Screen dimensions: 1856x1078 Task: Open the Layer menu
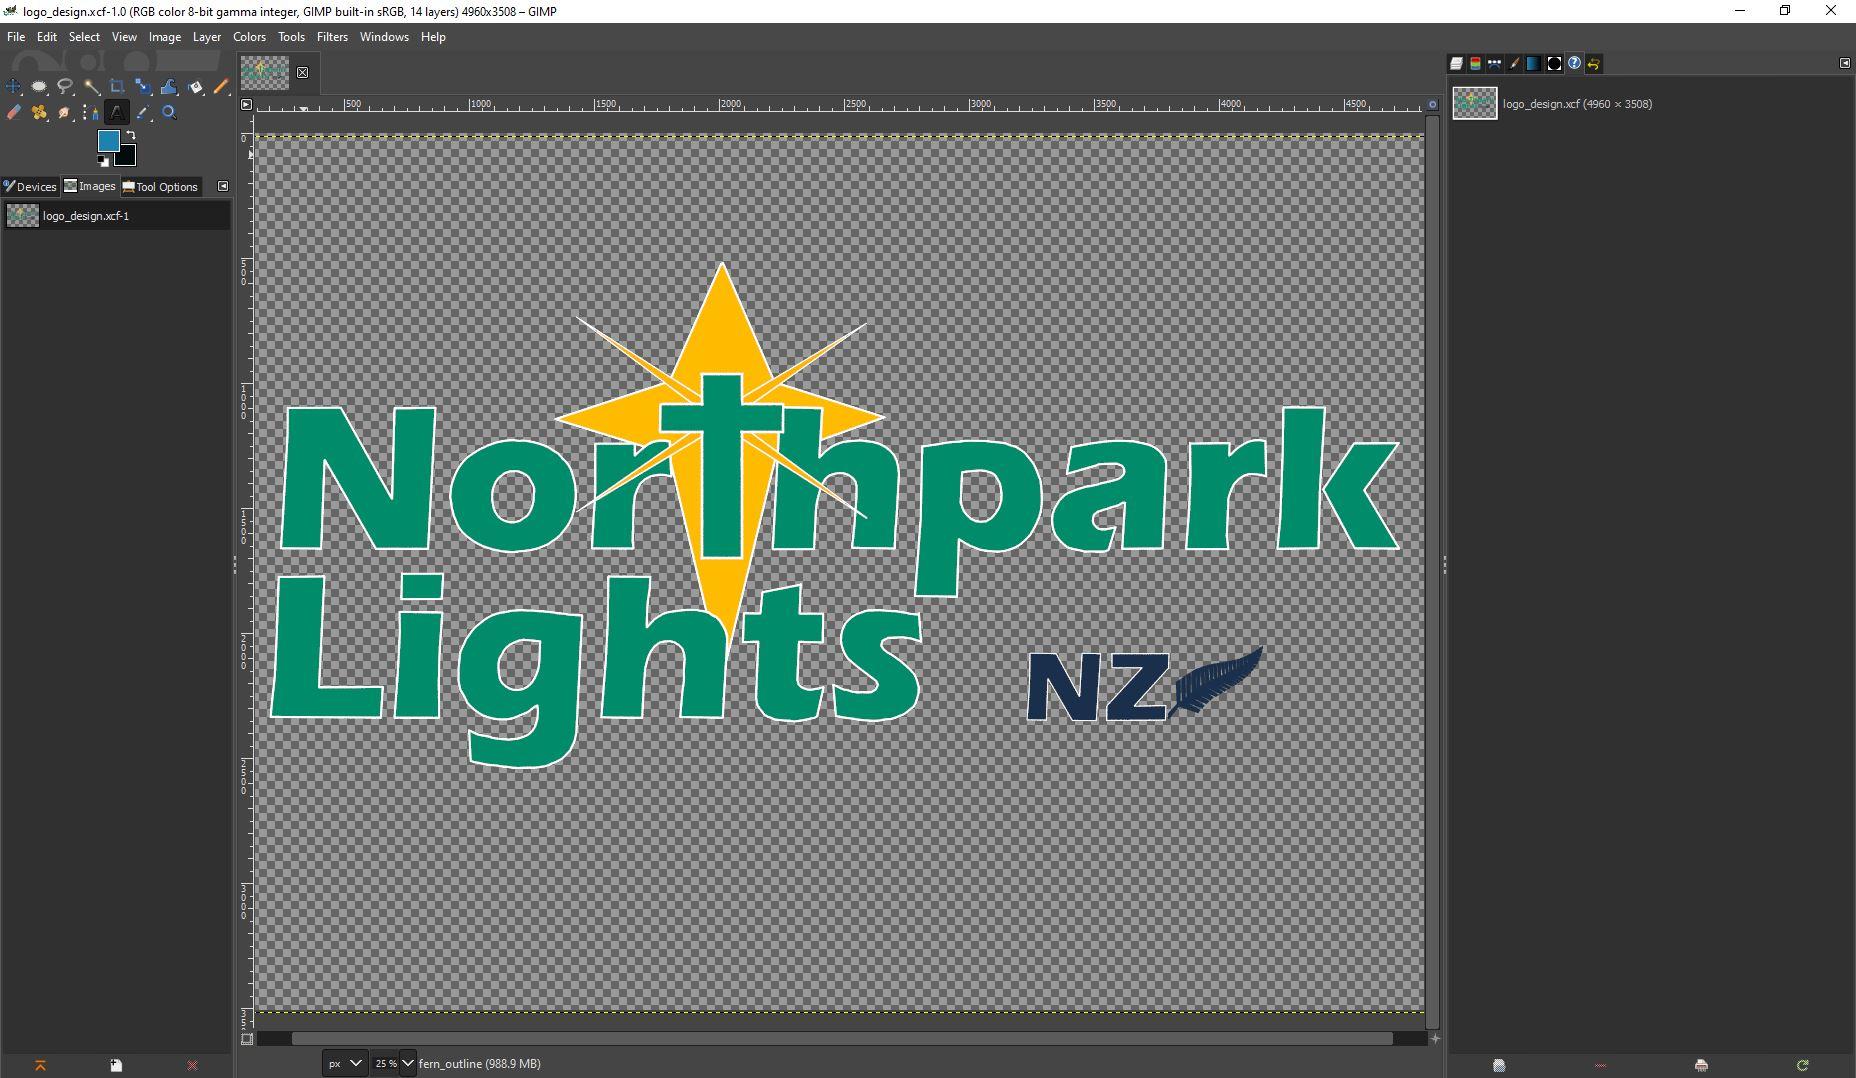pyautogui.click(x=207, y=37)
